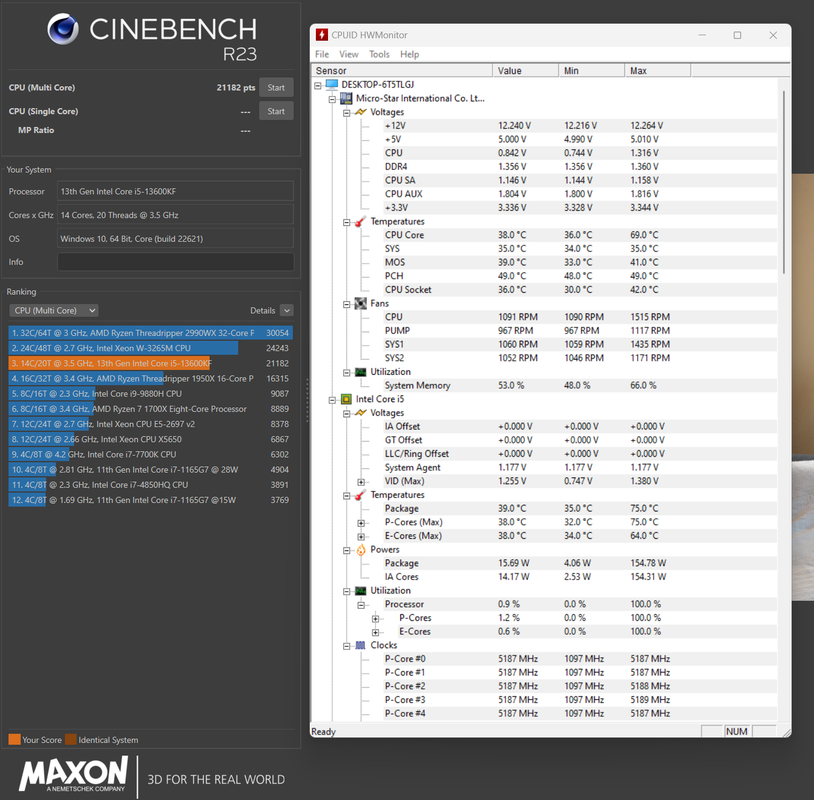Select the Intel Xeon W-3265M ranking row
Viewport: 814px width, 800px height.
(x=151, y=348)
